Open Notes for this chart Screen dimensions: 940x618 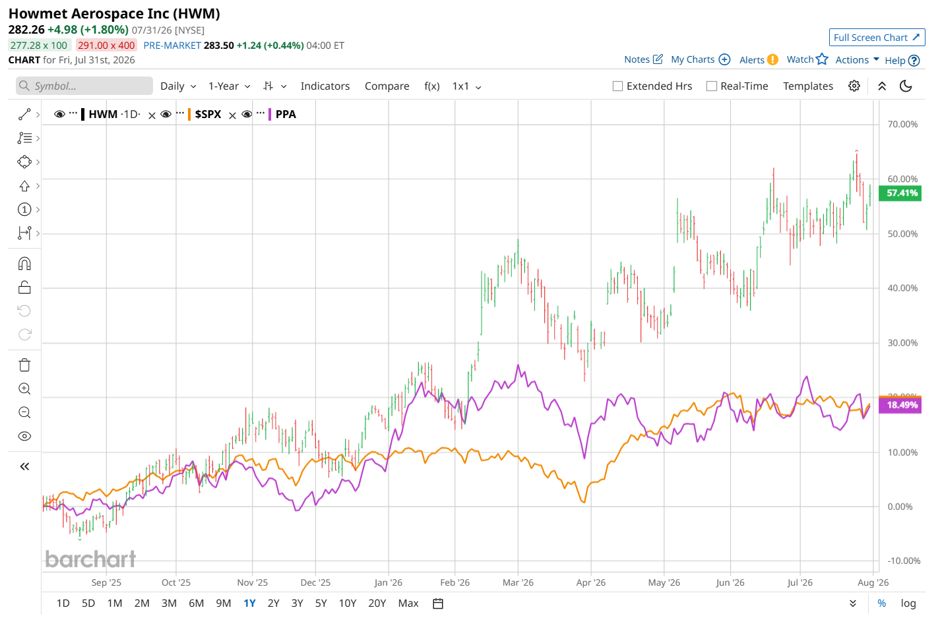point(643,59)
